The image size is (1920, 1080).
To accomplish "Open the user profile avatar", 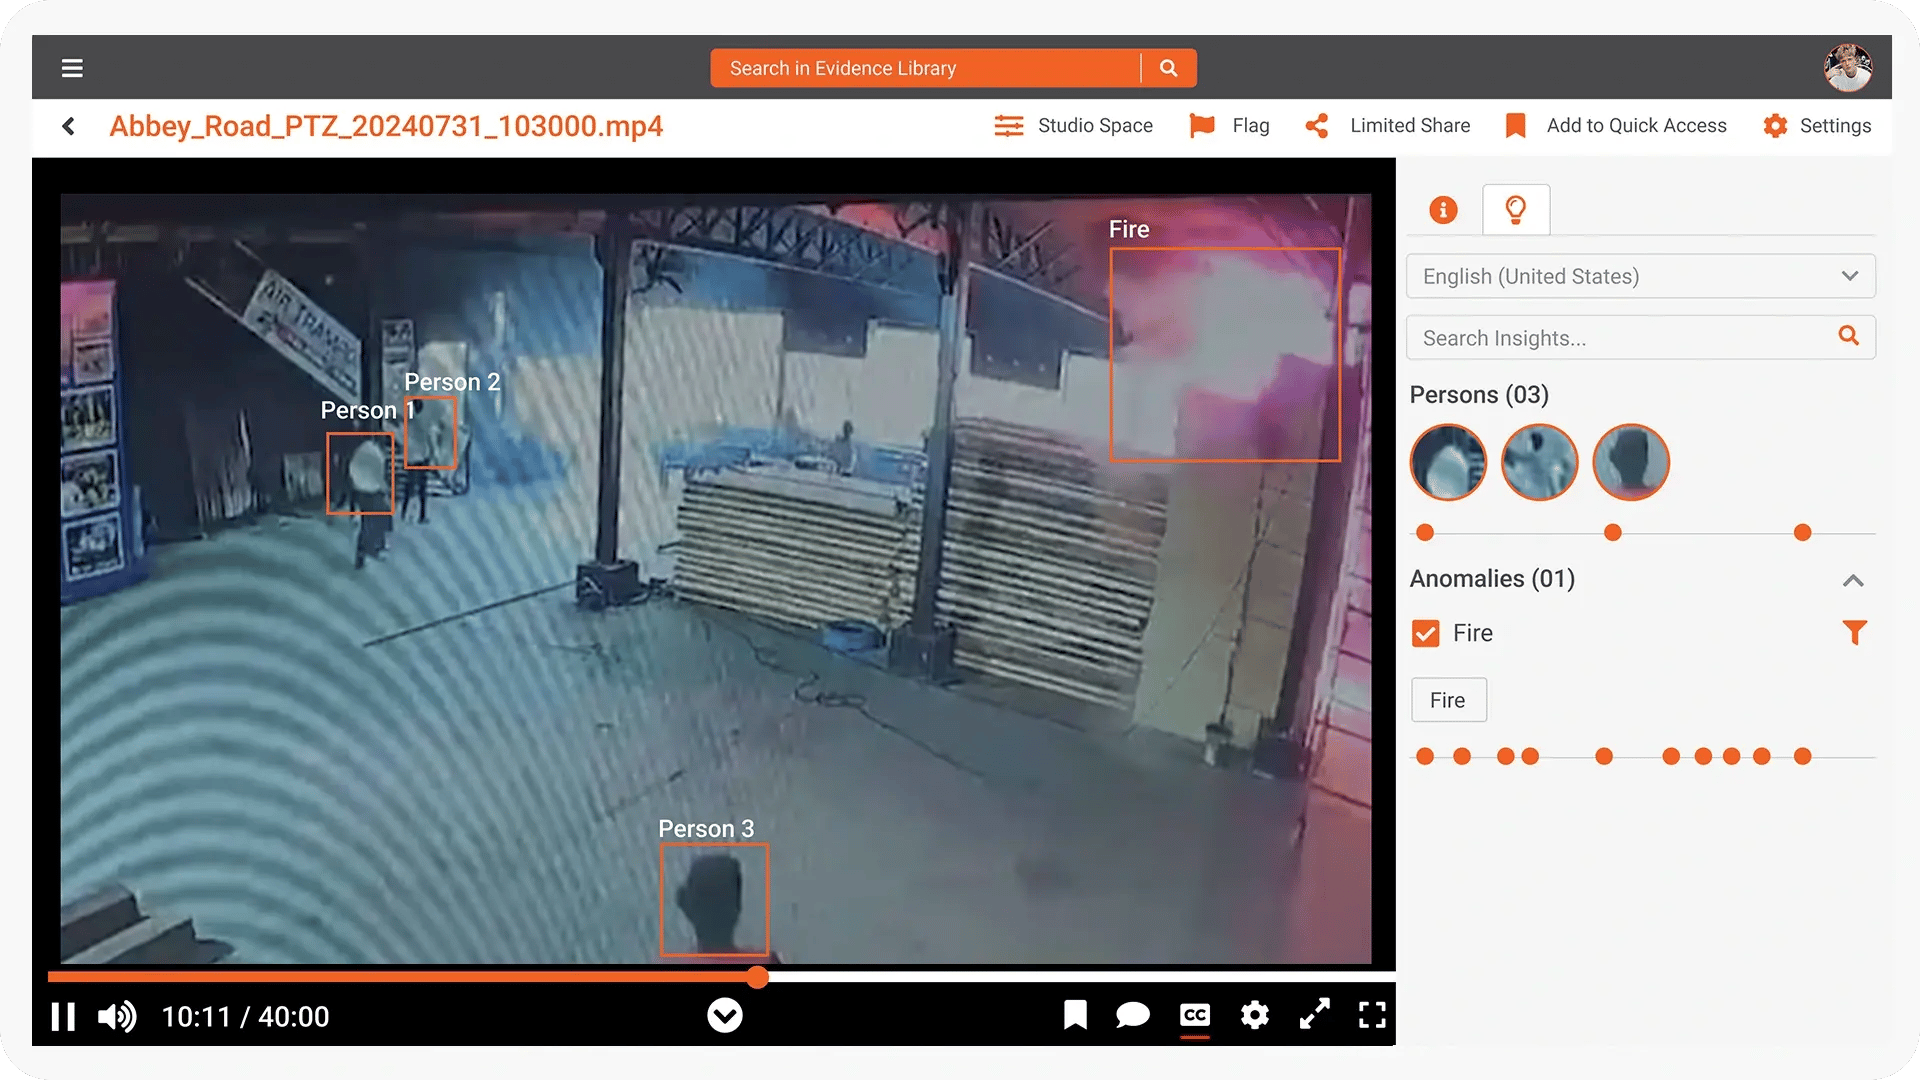I will (x=1847, y=68).
